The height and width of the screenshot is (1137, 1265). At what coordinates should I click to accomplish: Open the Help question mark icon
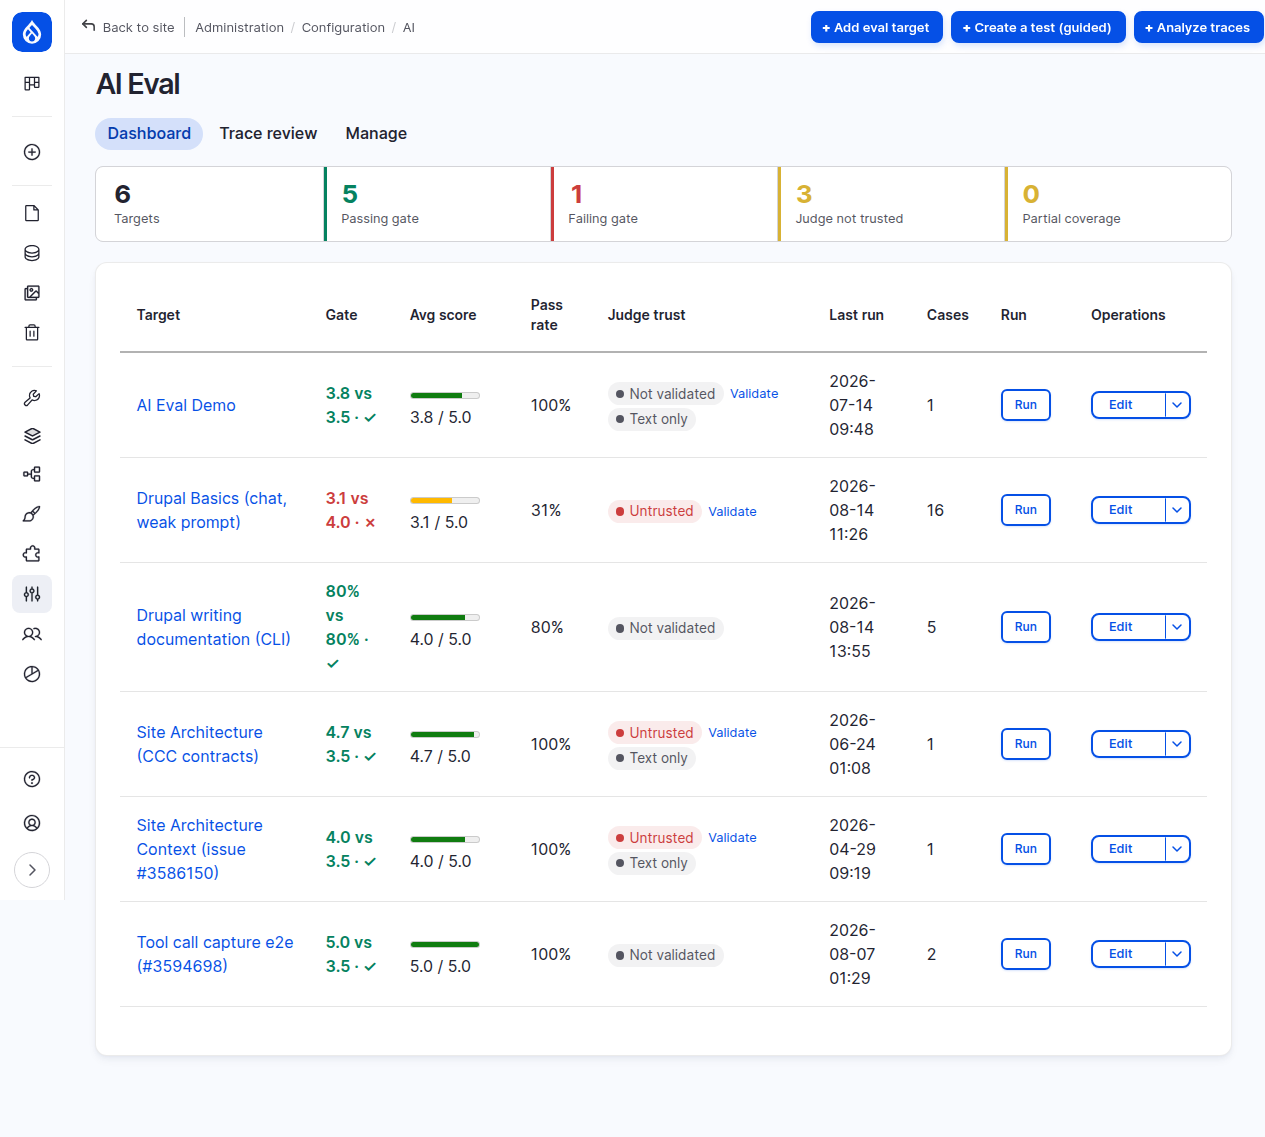(32, 779)
